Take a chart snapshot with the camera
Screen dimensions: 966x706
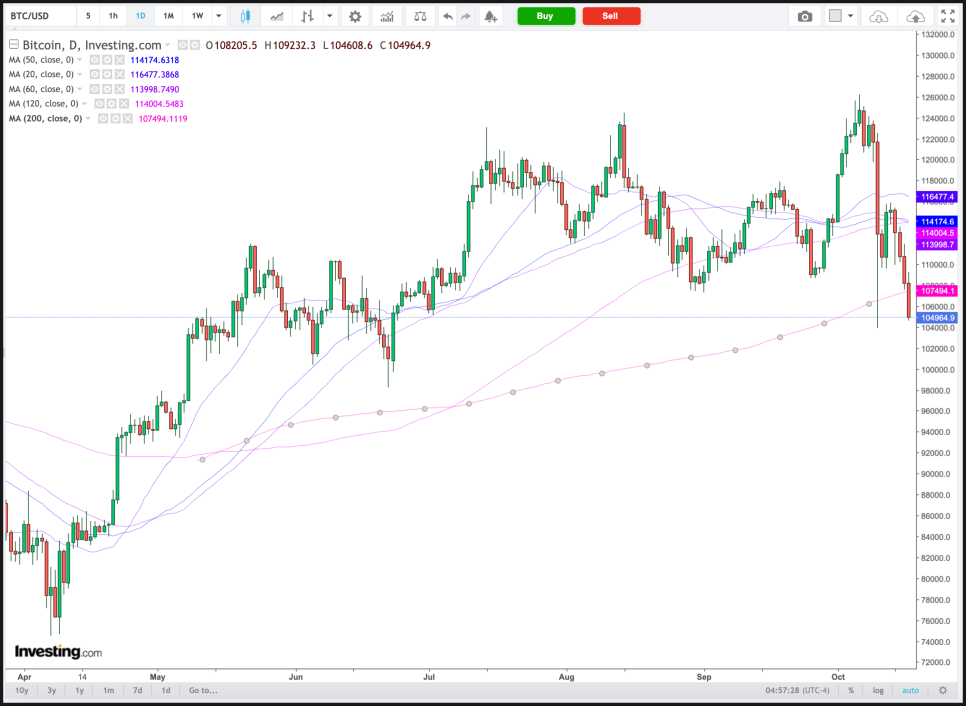coord(805,16)
